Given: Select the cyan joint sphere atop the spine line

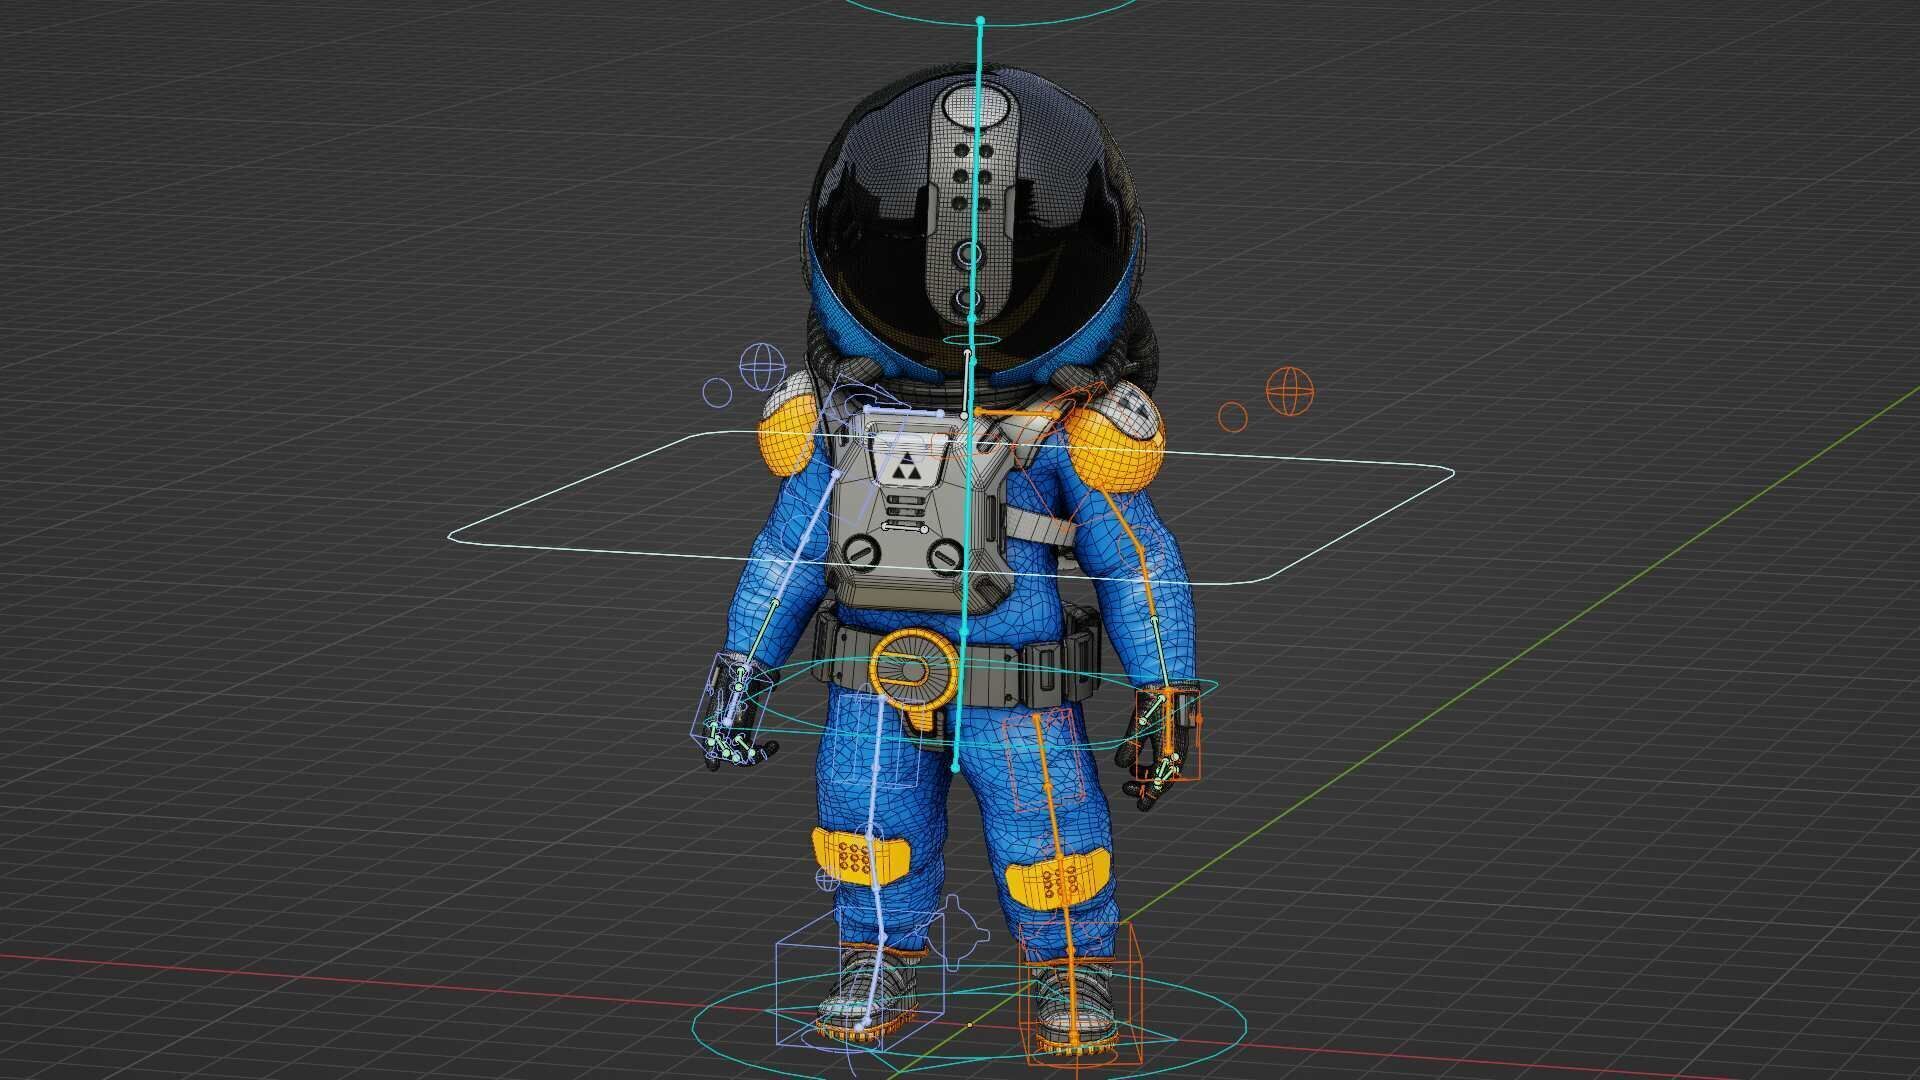Looking at the screenshot, I should (x=980, y=20).
